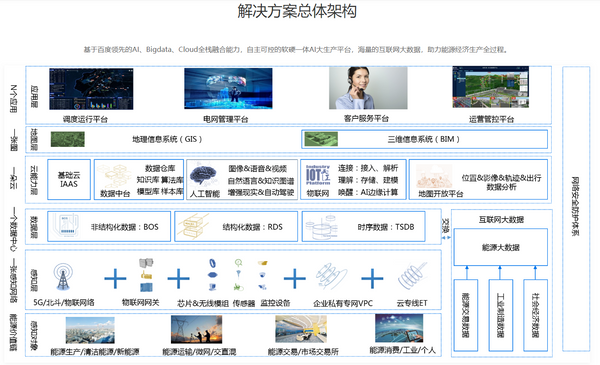Image resolution: width=600 pixels, height=365 pixels.
Task: Select the 非结构化数据：BOS box
Action: point(109,226)
